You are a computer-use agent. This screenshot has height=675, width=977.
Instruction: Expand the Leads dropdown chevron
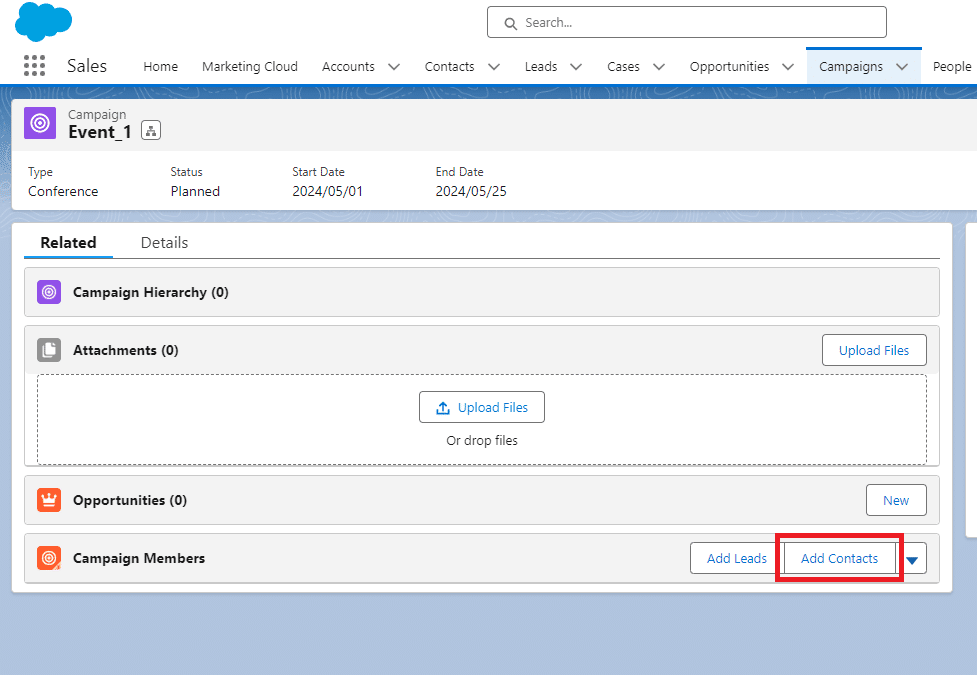pyautogui.click(x=576, y=67)
